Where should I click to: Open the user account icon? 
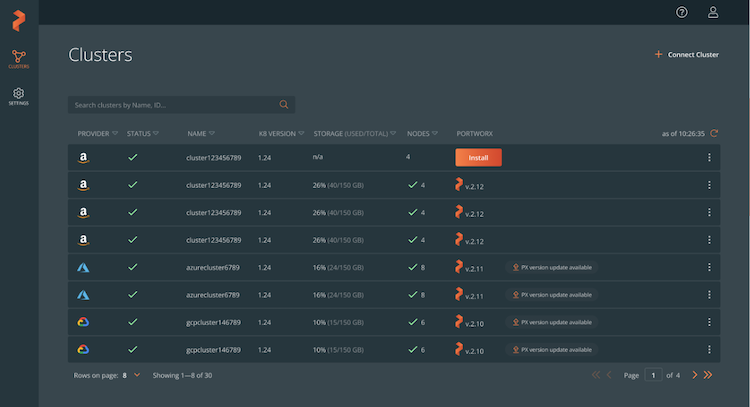[x=713, y=12]
